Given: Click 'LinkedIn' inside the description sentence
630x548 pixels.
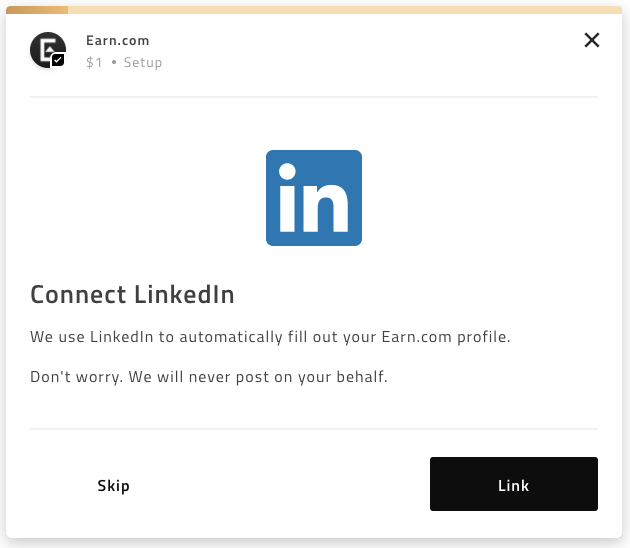Looking at the screenshot, I should (121, 337).
